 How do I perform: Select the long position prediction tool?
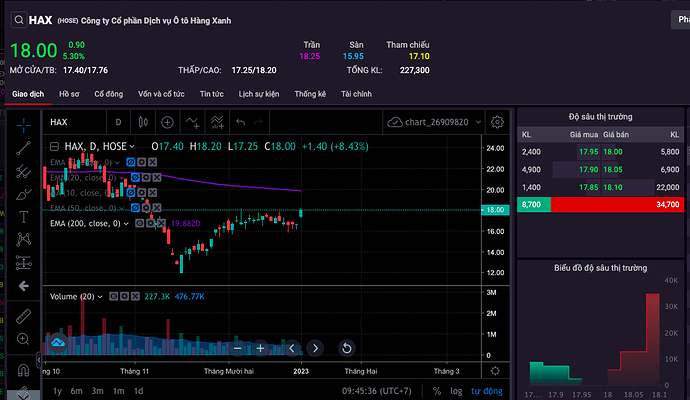(23, 263)
